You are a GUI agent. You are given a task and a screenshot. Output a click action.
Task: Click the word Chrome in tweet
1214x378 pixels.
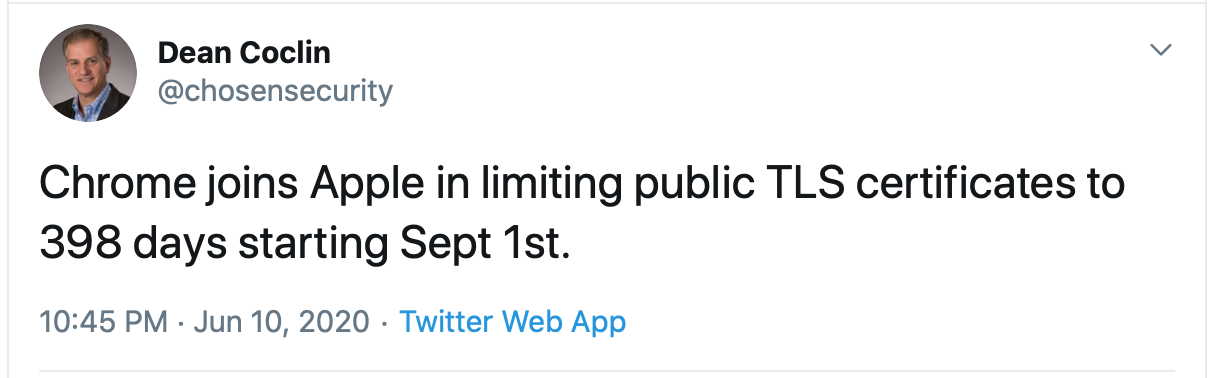100,185
